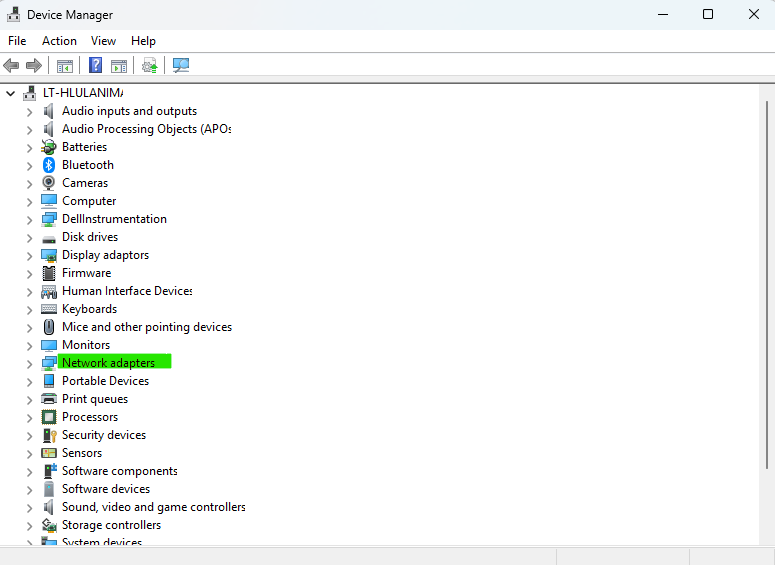The width and height of the screenshot is (775, 565).
Task: Click the Cameras webcam icon
Action: 48,183
